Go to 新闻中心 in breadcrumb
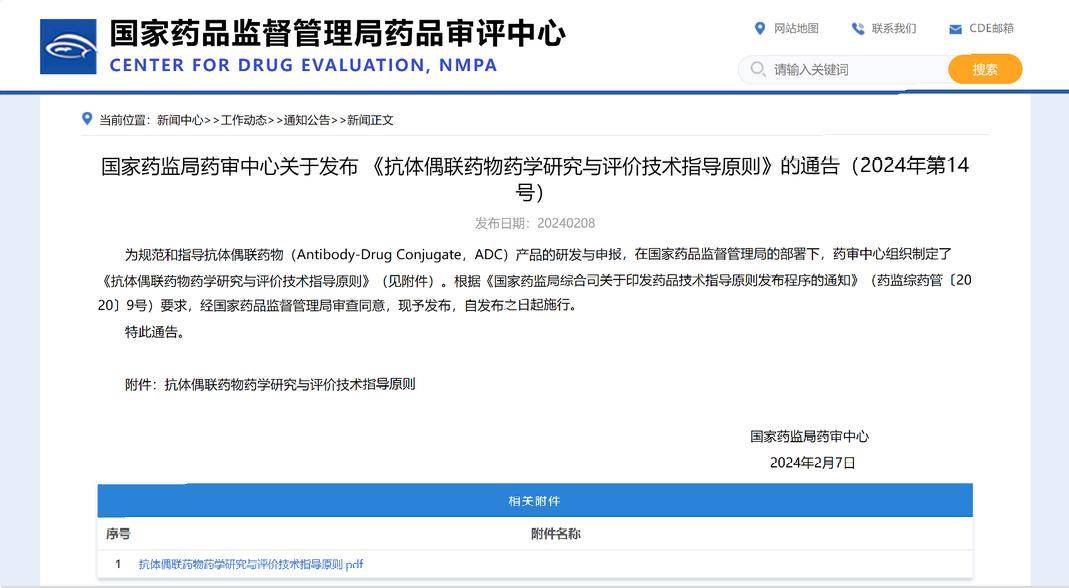Image resolution: width=1069 pixels, height=588 pixels. pyautogui.click(x=180, y=120)
